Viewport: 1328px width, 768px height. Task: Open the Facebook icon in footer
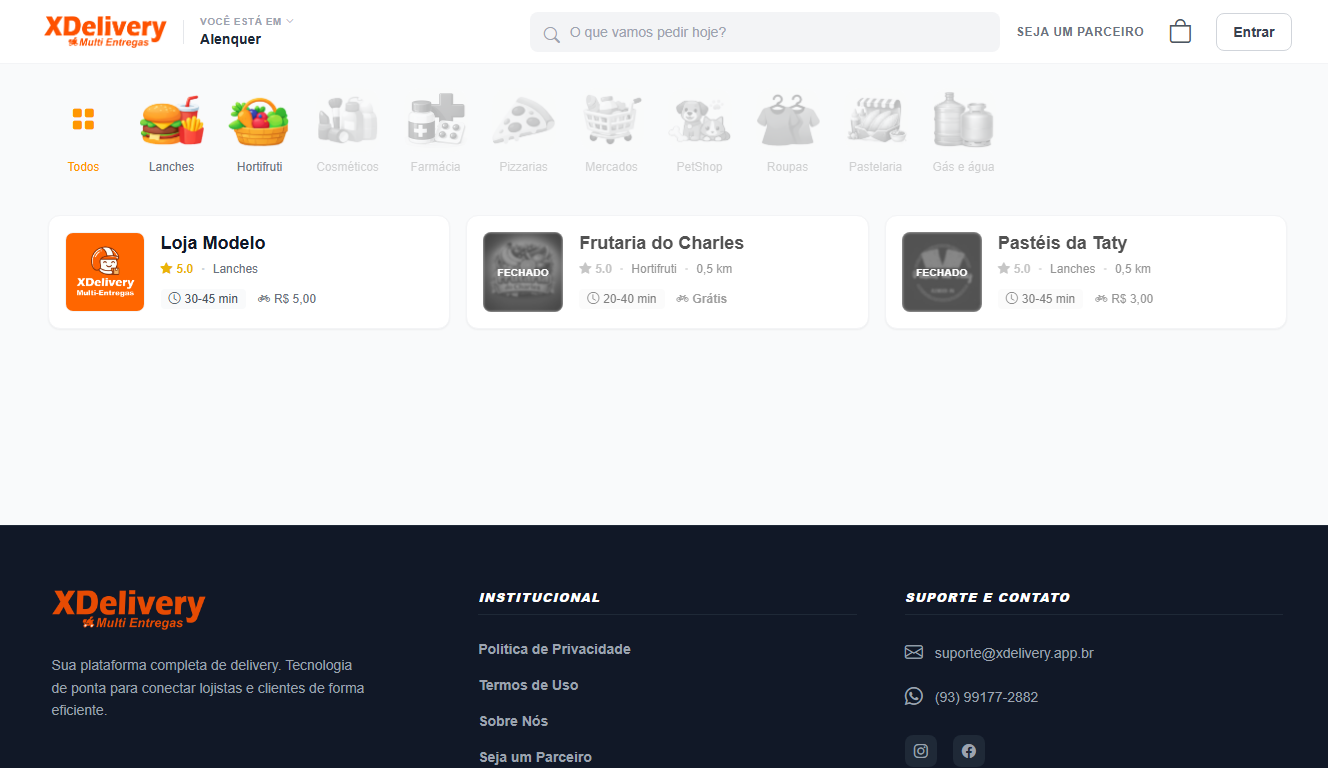(969, 751)
